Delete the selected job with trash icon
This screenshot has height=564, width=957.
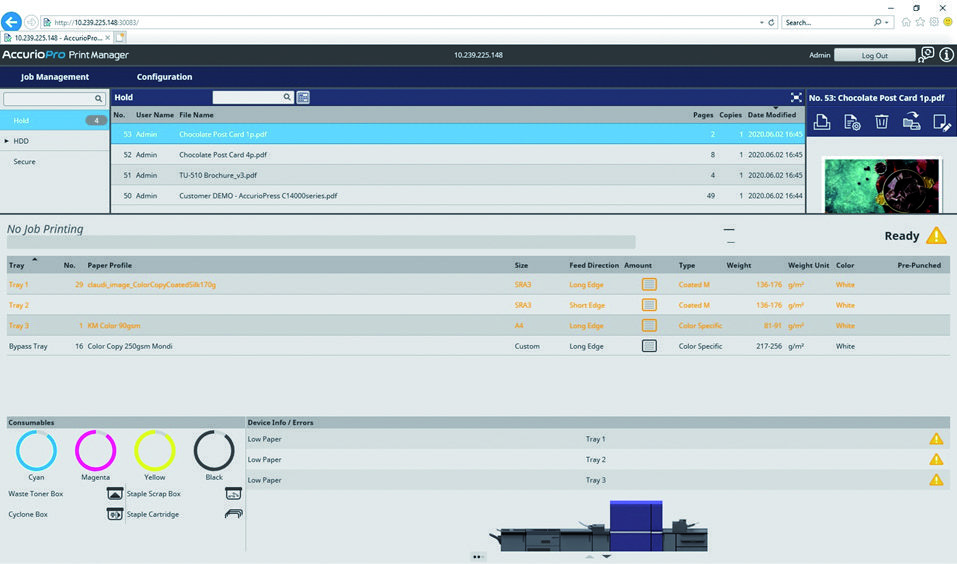(881, 122)
